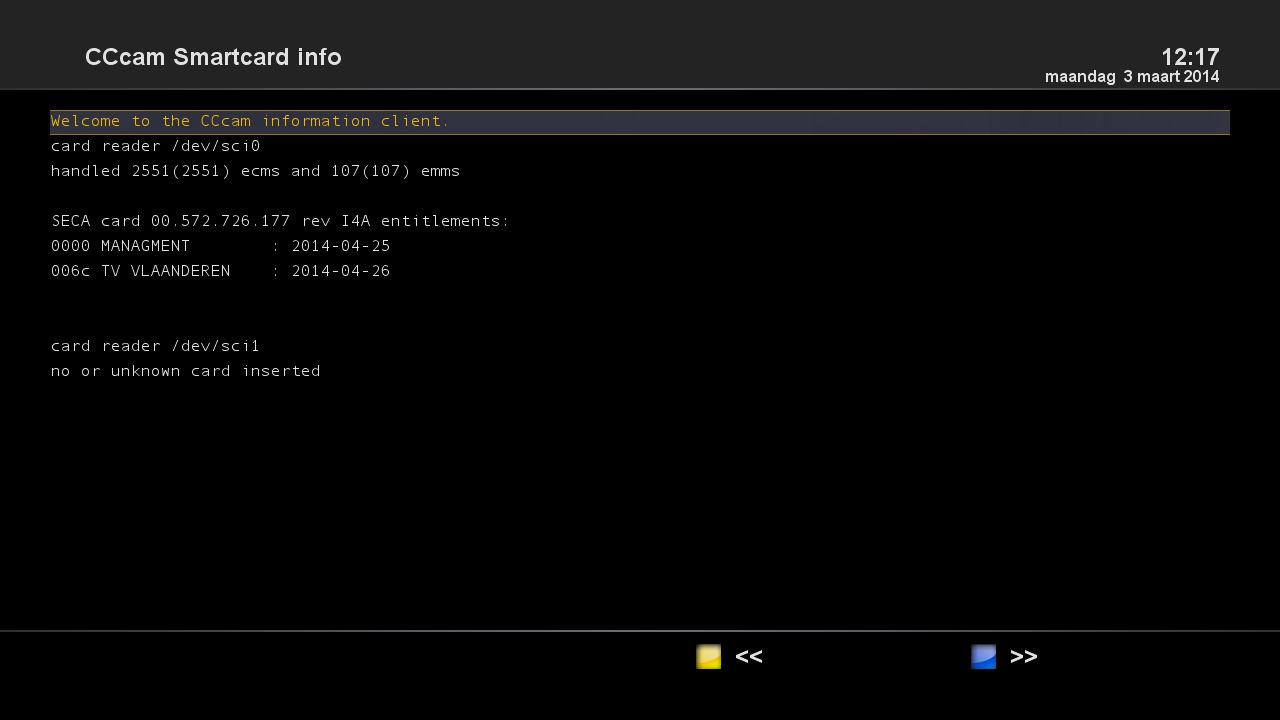Select the card reader /dev/sci1 line
This screenshot has height=720, width=1280.
156,346
